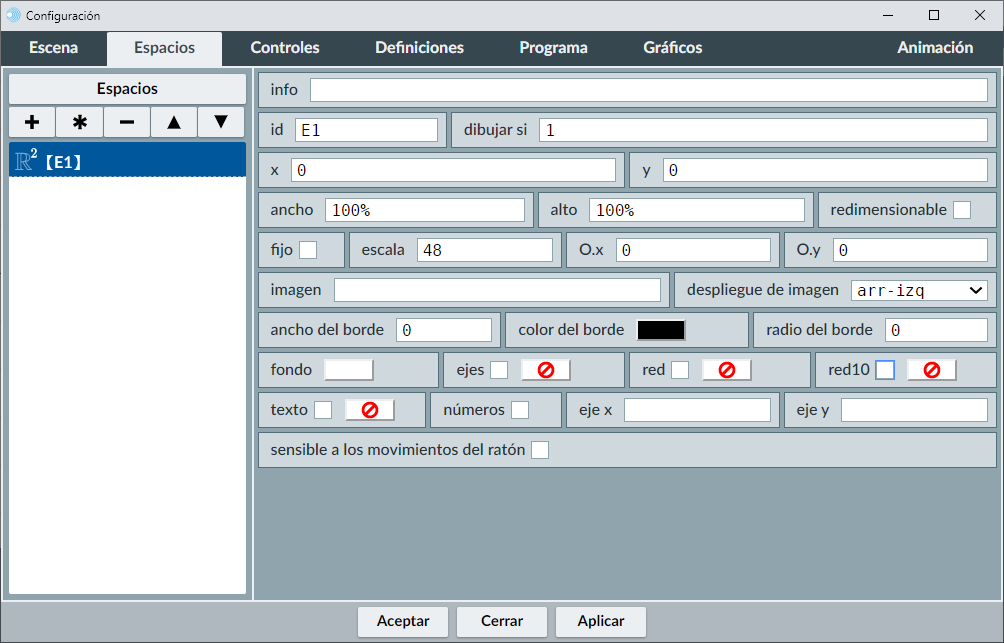Viewport: 1004px width, 643px height.
Task: Select the E1 space in the list
Action: click(x=127, y=161)
